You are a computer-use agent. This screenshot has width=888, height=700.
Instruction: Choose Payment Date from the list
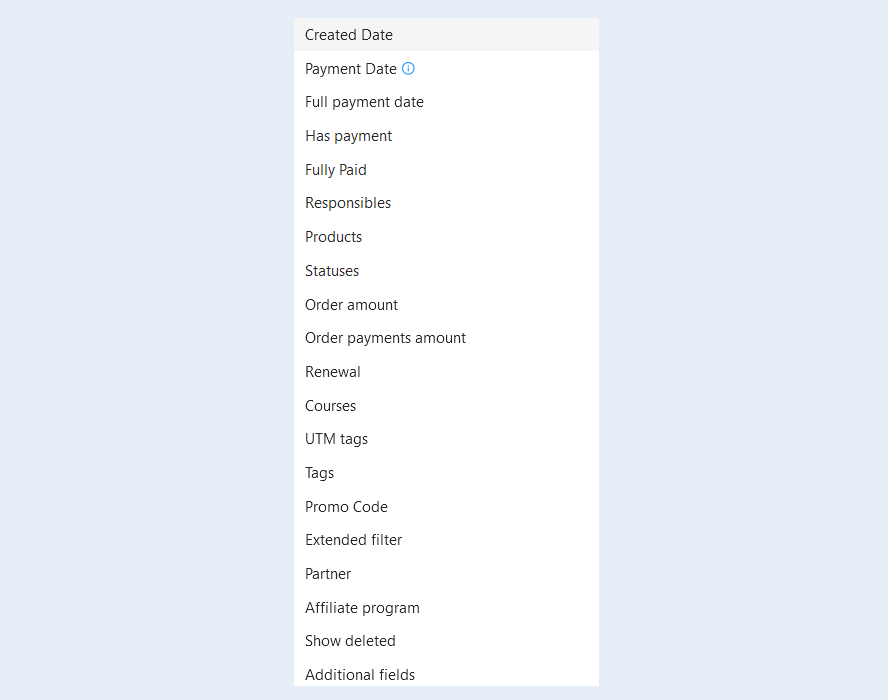click(446, 69)
